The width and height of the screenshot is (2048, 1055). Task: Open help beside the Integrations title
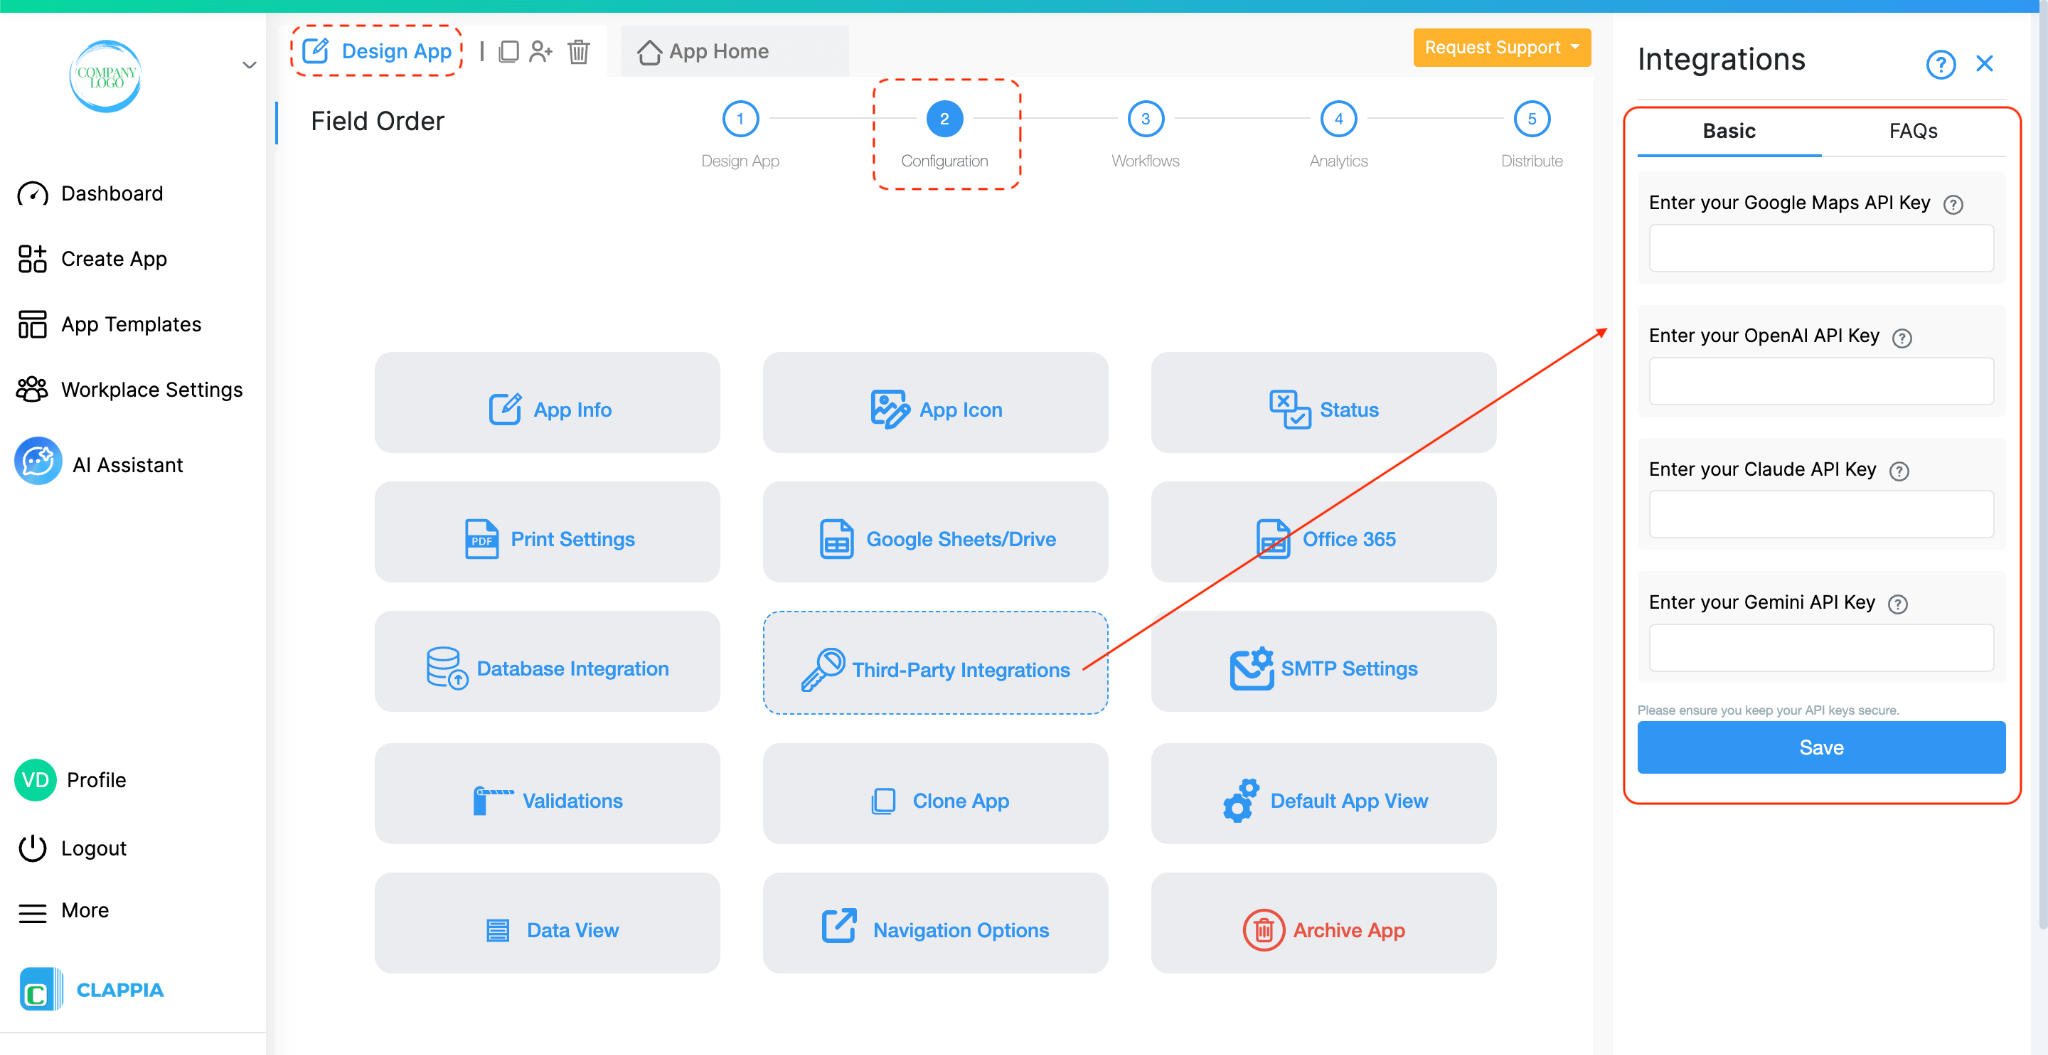pyautogui.click(x=1941, y=63)
